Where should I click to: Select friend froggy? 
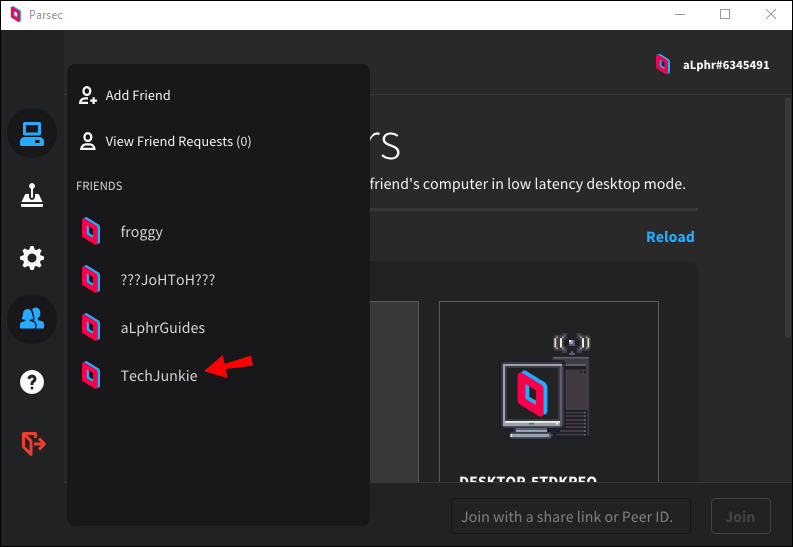point(142,232)
